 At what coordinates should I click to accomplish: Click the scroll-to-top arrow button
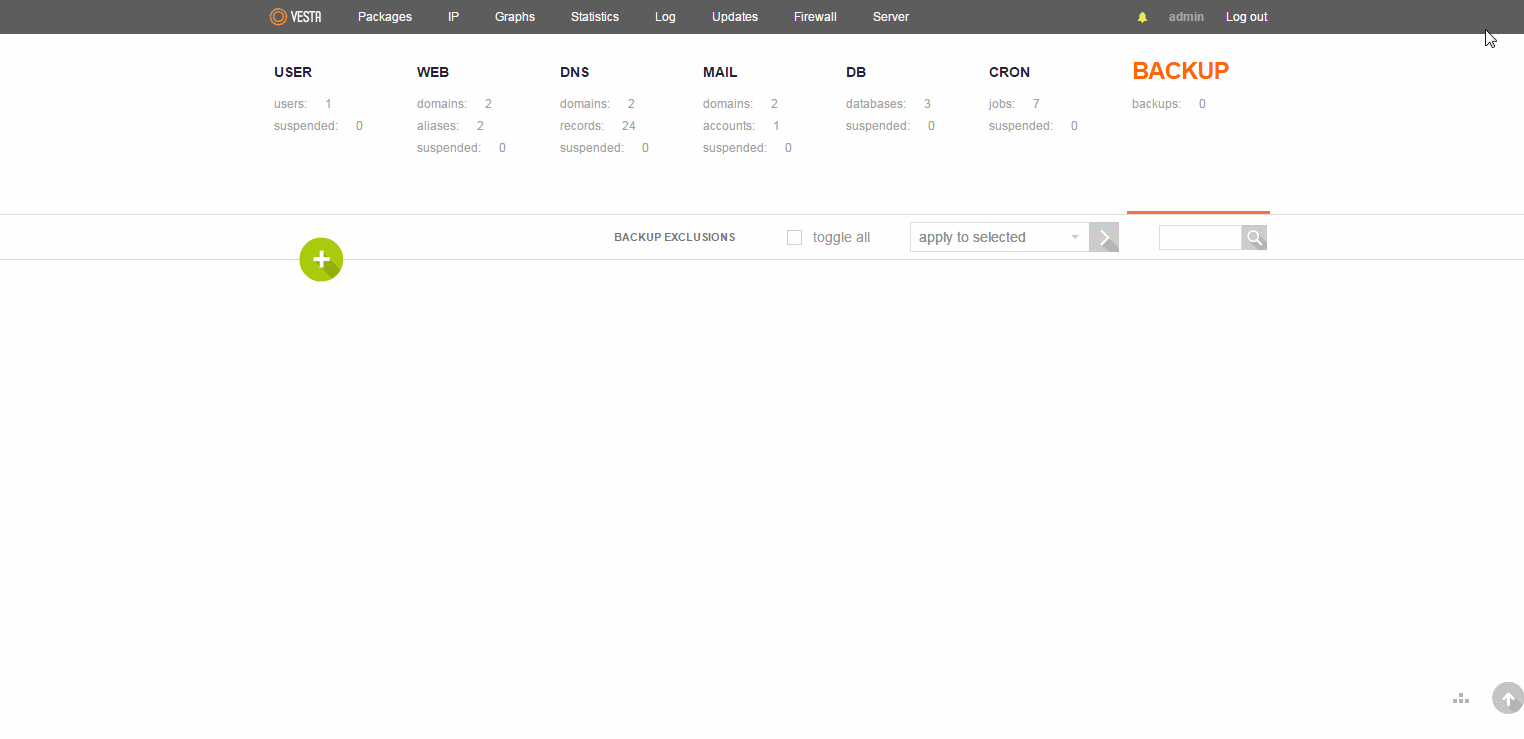tap(1508, 698)
